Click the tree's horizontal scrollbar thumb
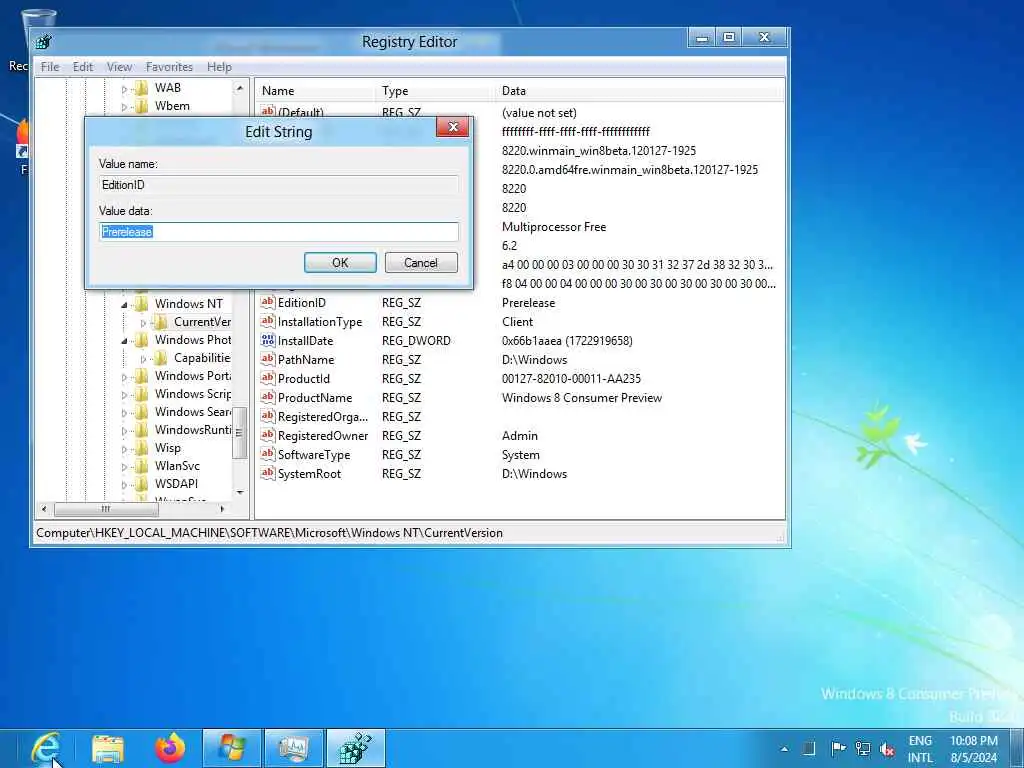This screenshot has height=768, width=1024. pos(105,509)
